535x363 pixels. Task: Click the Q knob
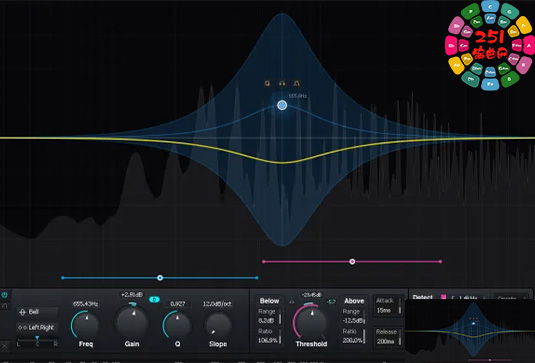[177, 325]
